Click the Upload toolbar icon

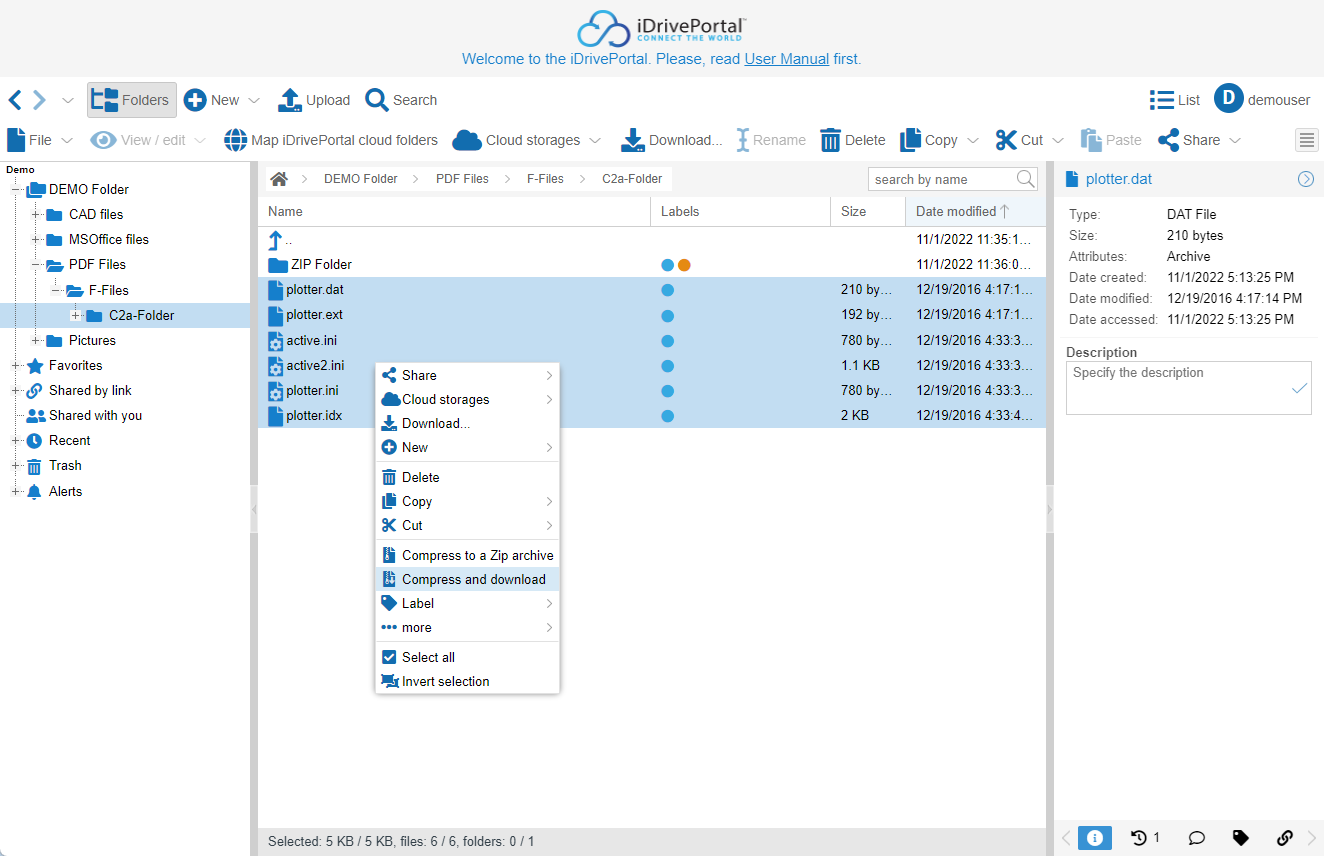[290, 100]
